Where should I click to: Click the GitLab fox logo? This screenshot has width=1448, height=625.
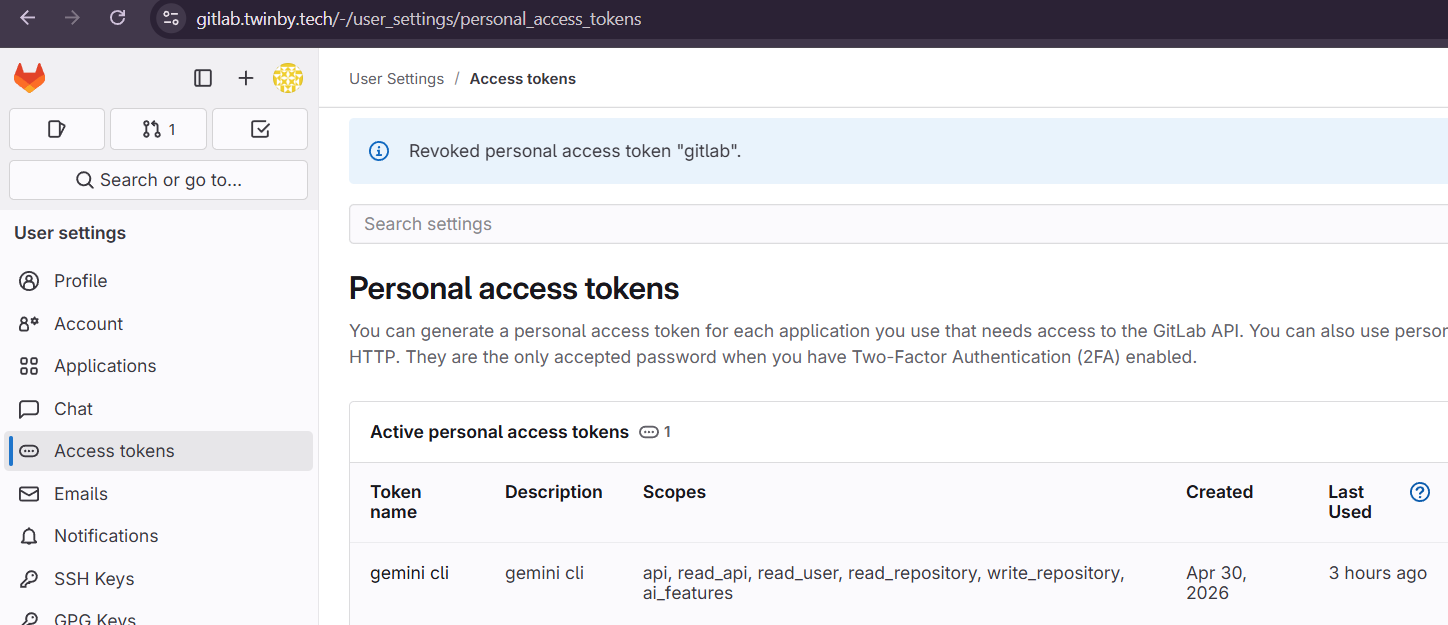(29, 78)
